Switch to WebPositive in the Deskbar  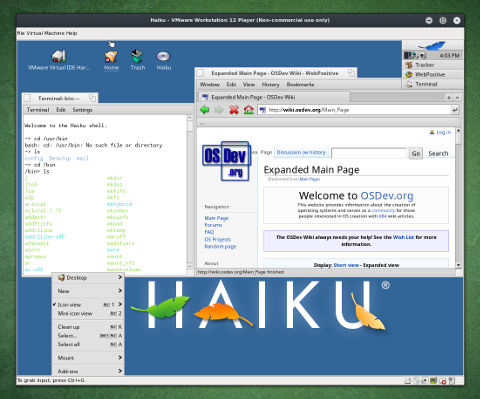click(x=433, y=75)
